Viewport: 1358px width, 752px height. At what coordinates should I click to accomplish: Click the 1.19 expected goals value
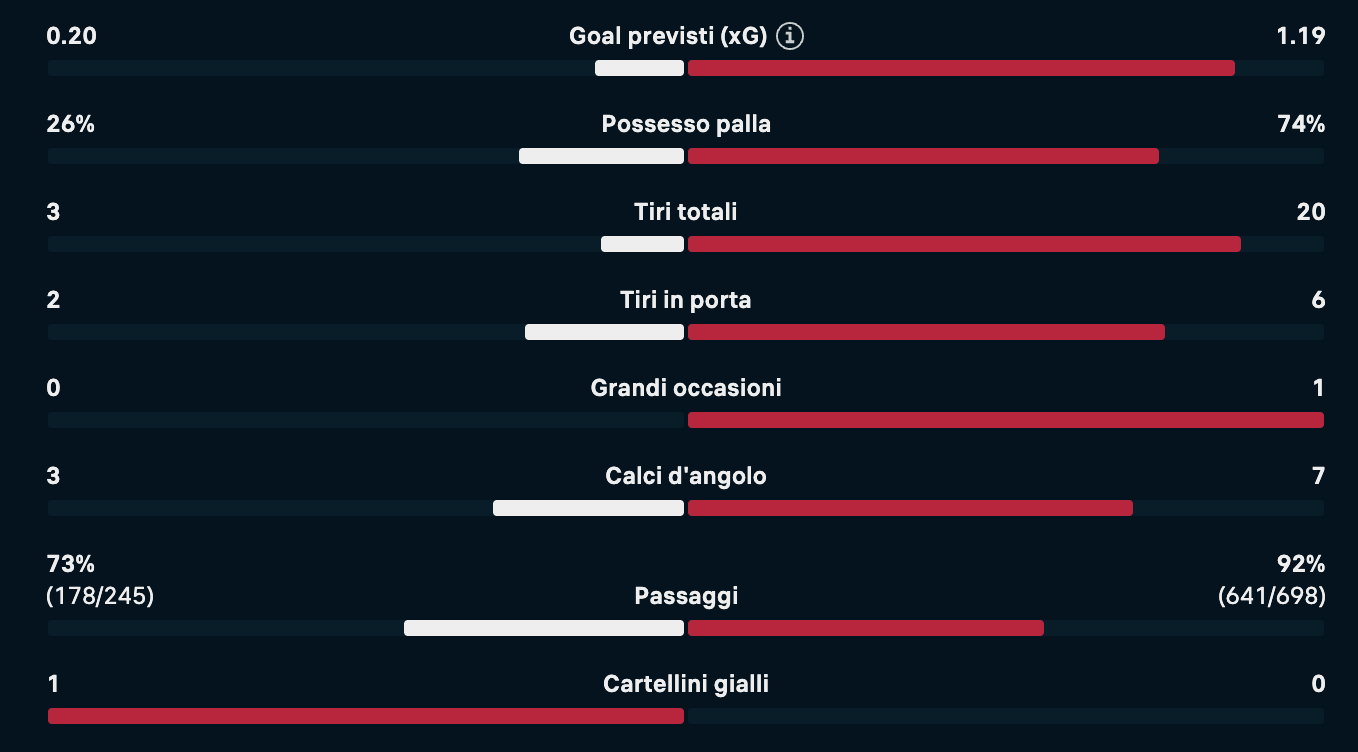tap(1300, 37)
